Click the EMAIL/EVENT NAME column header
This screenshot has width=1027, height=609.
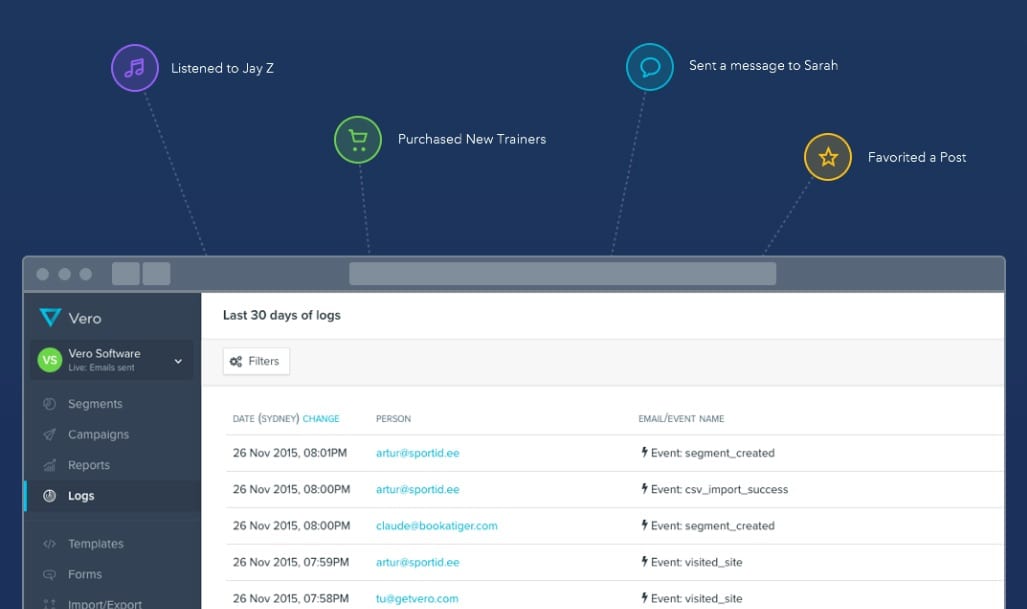click(x=681, y=418)
